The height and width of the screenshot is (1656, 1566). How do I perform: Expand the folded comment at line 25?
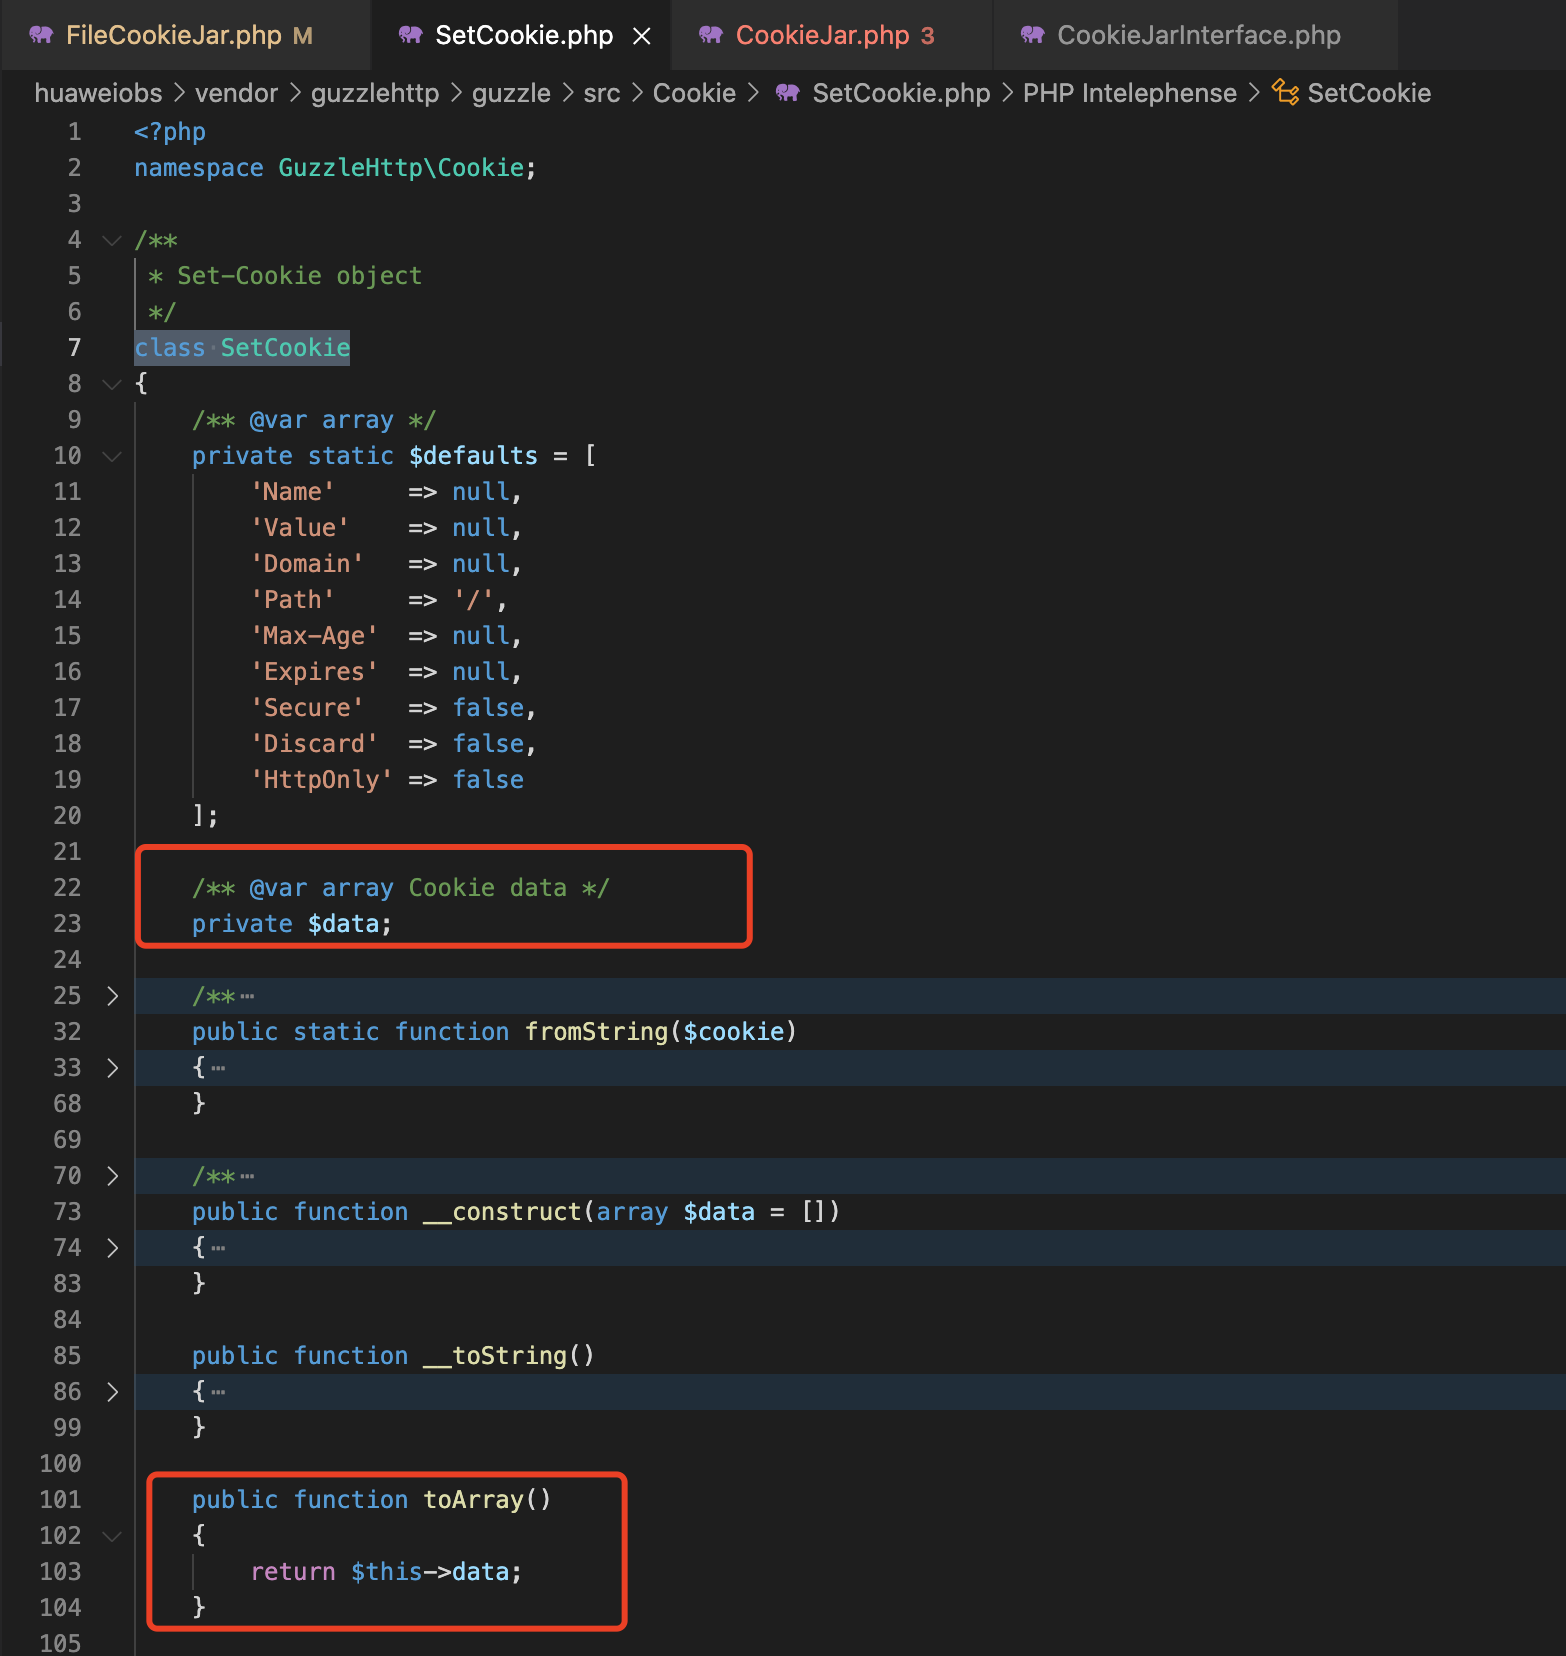[112, 996]
